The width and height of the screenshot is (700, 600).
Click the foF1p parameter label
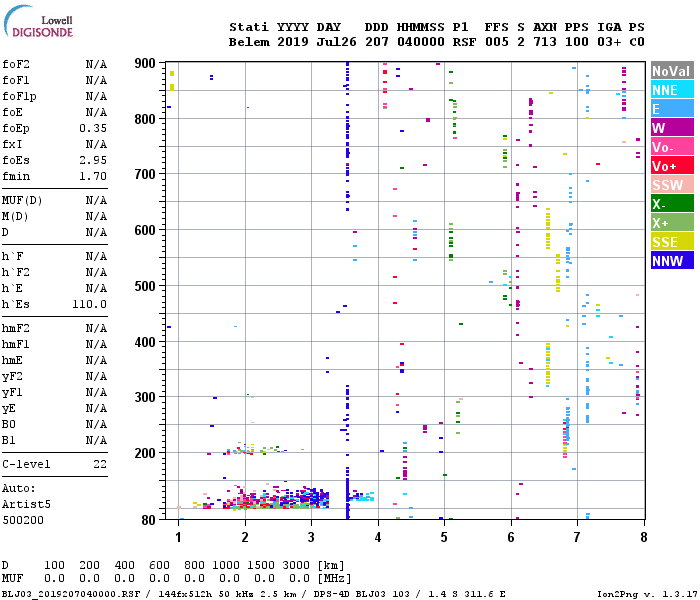click(19, 96)
